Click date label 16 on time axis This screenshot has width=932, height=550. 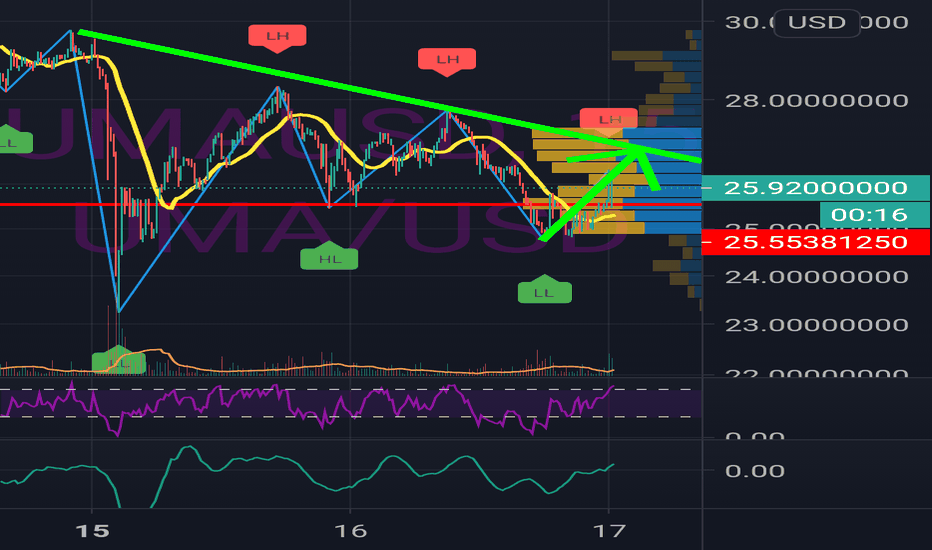351,530
